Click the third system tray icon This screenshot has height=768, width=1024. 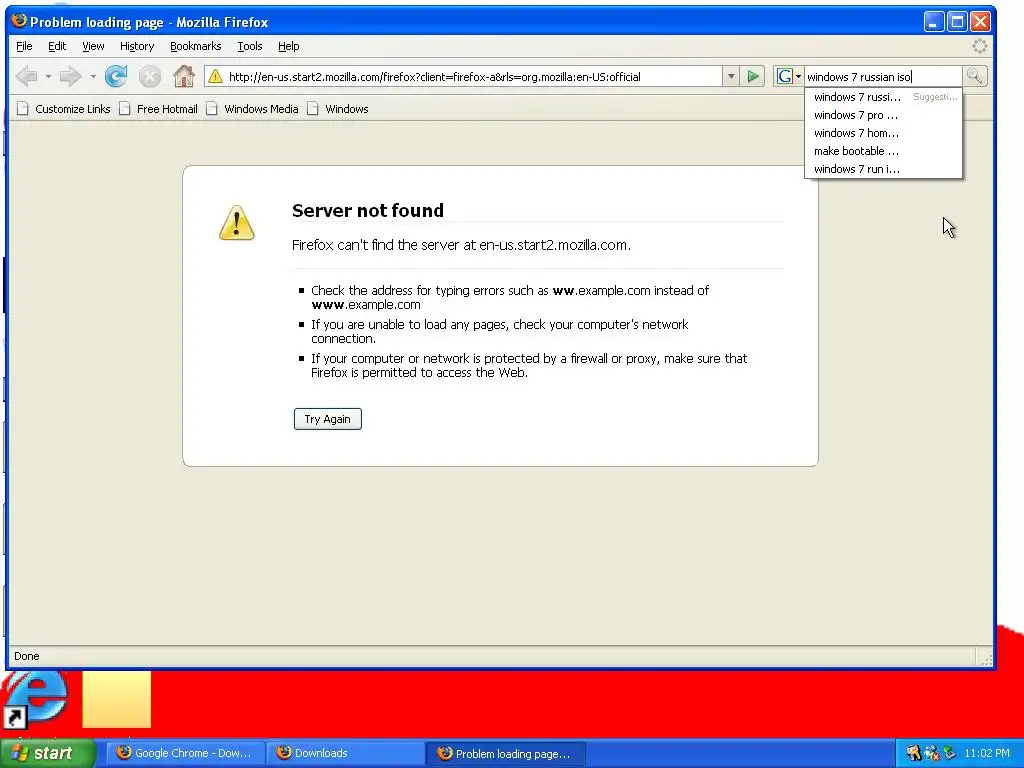[949, 753]
